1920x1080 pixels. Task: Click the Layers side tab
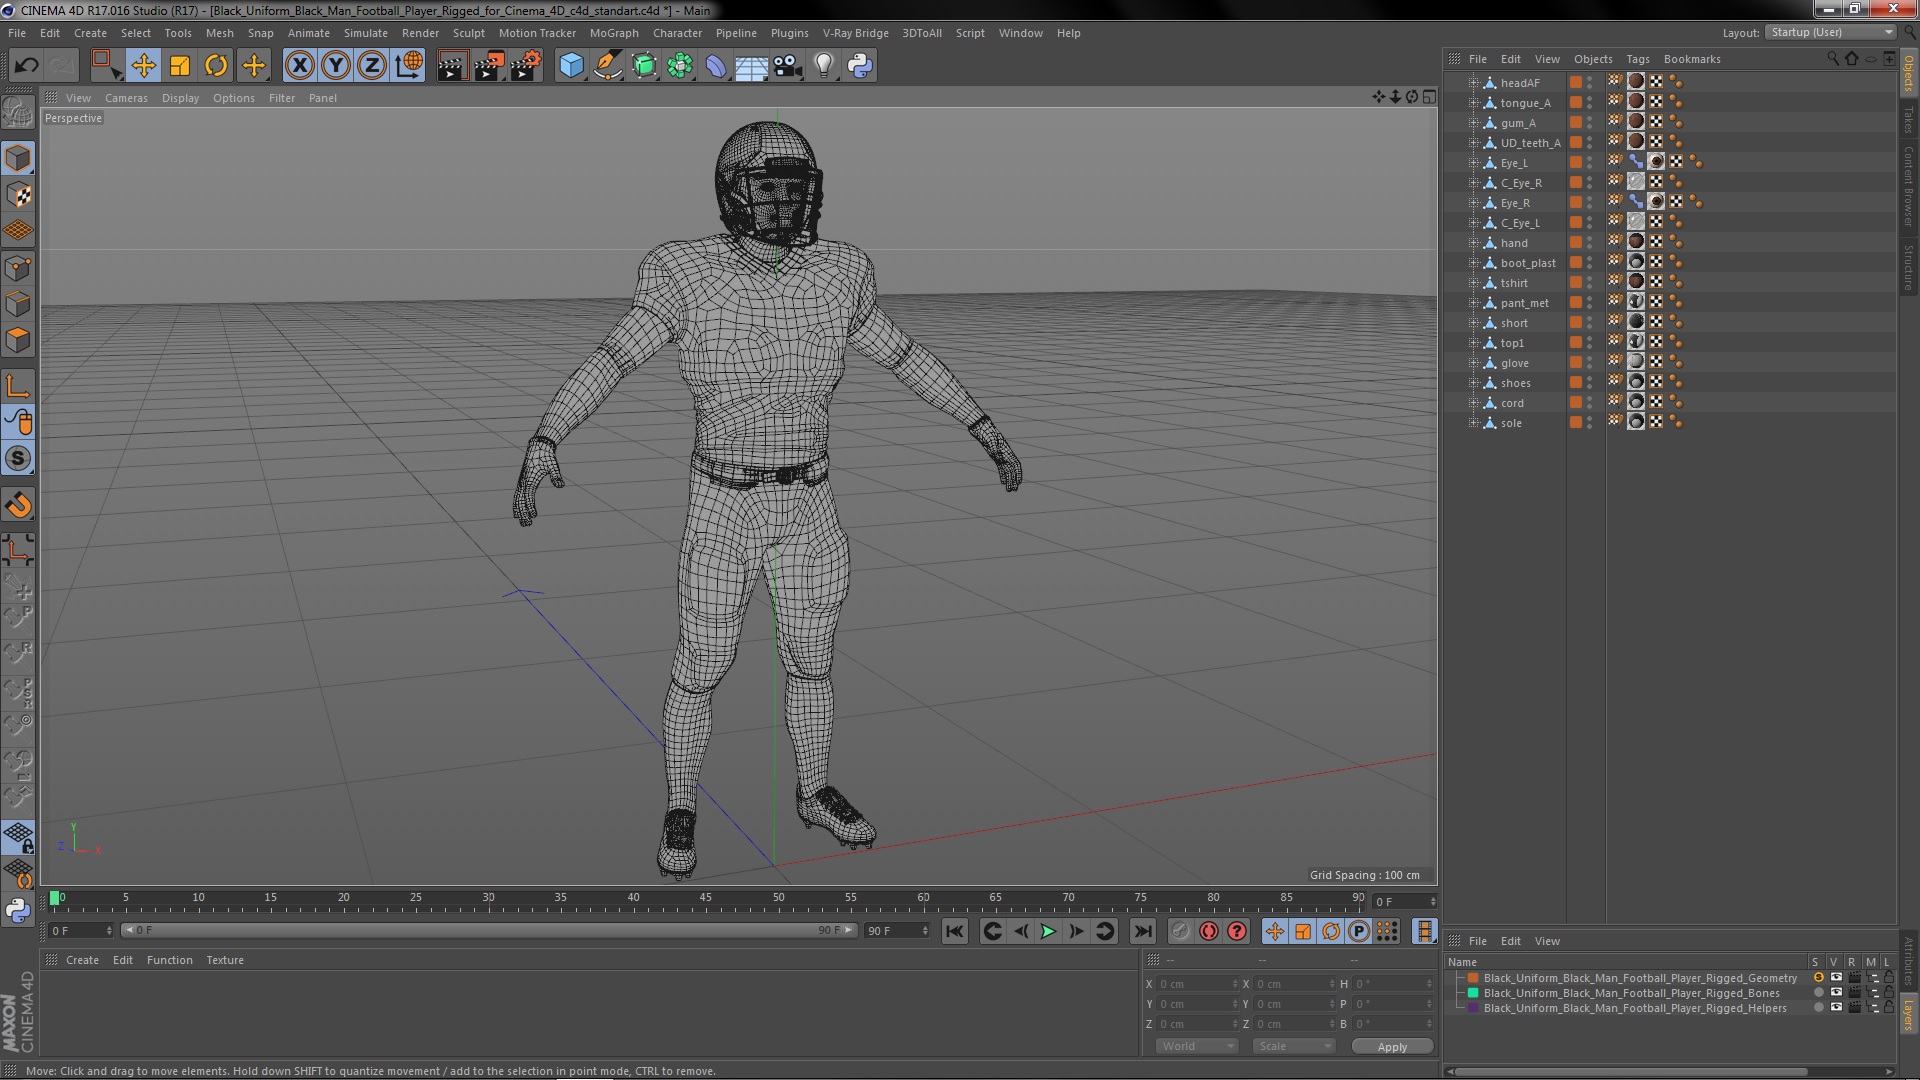click(1909, 1016)
